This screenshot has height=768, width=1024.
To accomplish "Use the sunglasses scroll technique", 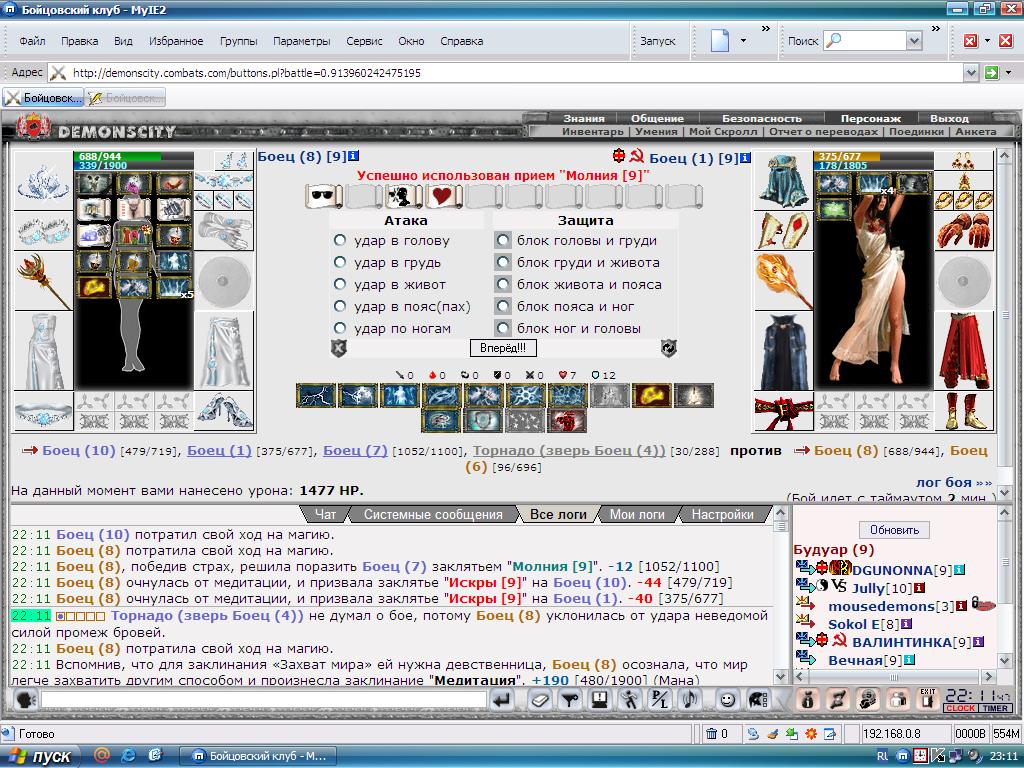I will [323, 195].
